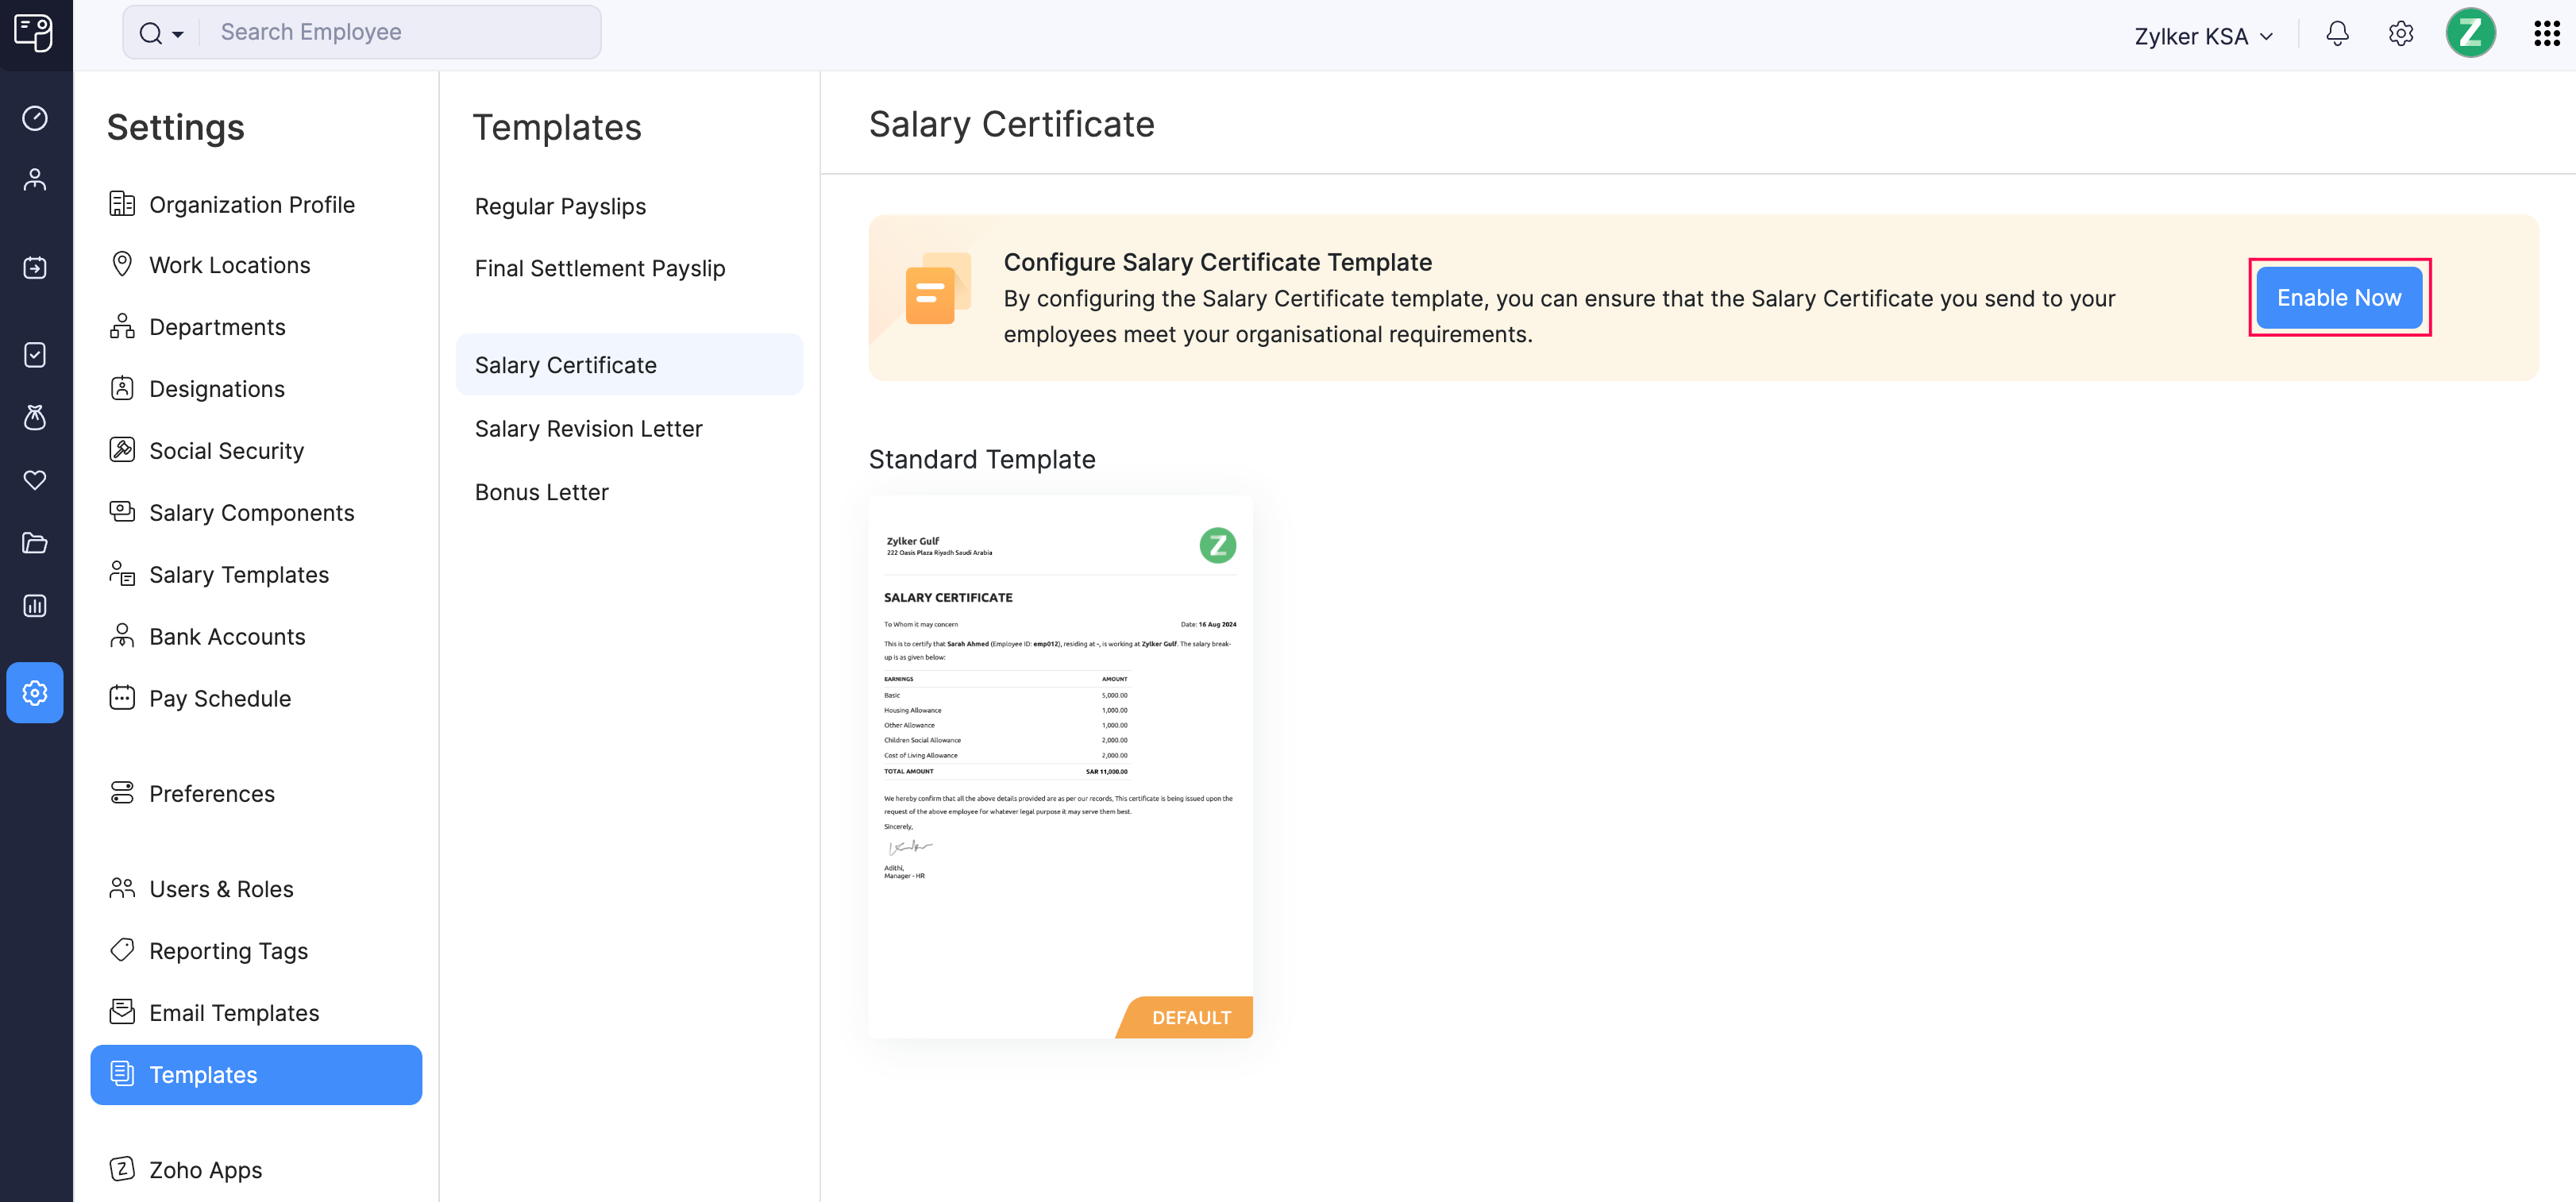
Task: Expand the Zoho Apps entry
Action: point(204,1169)
